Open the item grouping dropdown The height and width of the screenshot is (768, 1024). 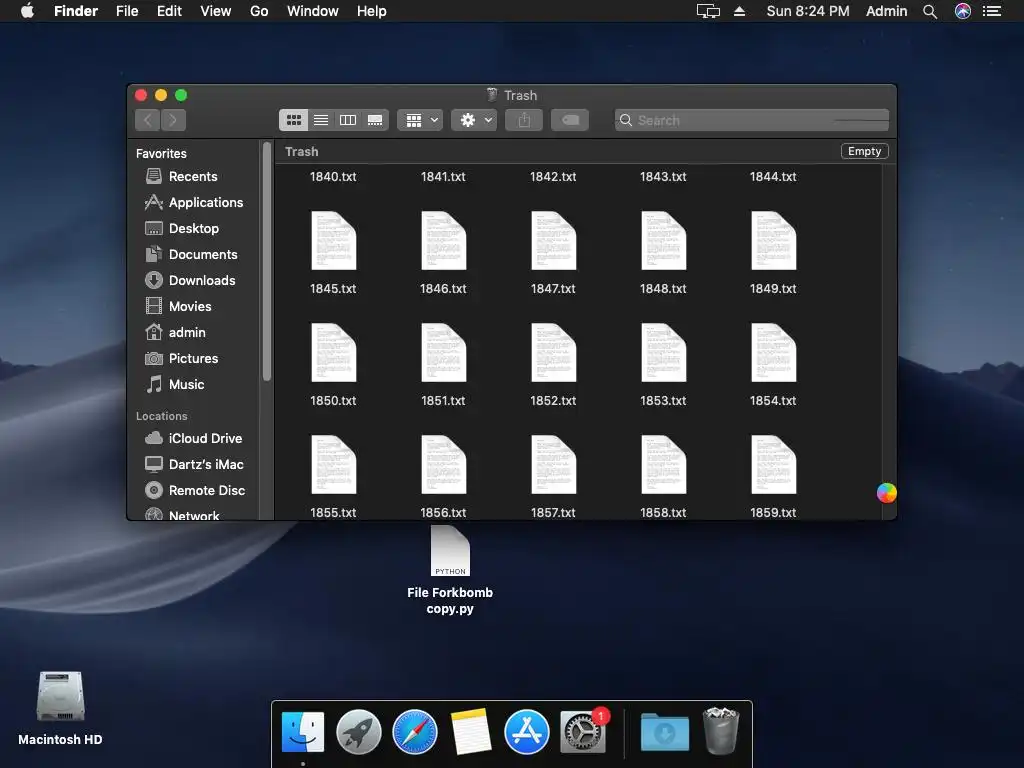[x=420, y=120]
